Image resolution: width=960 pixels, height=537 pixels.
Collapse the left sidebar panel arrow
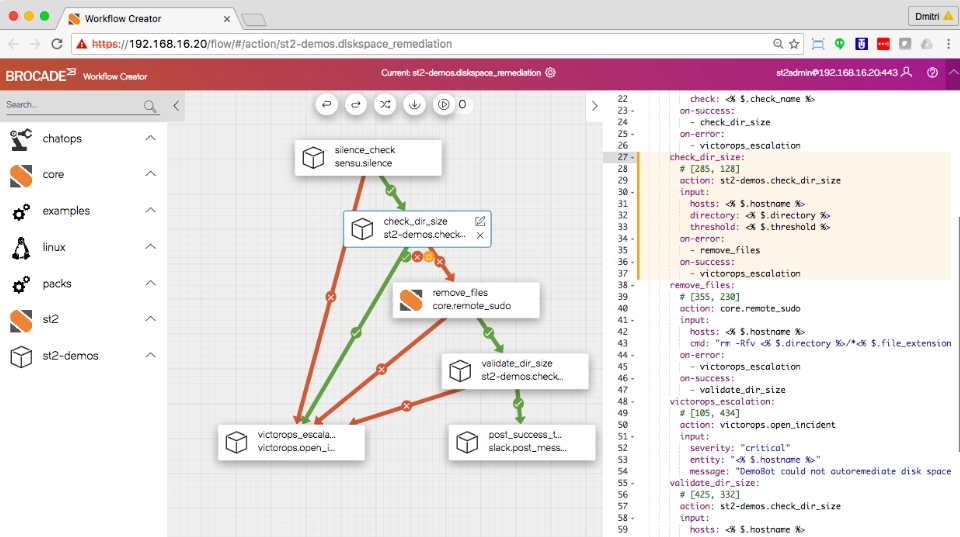[x=176, y=105]
